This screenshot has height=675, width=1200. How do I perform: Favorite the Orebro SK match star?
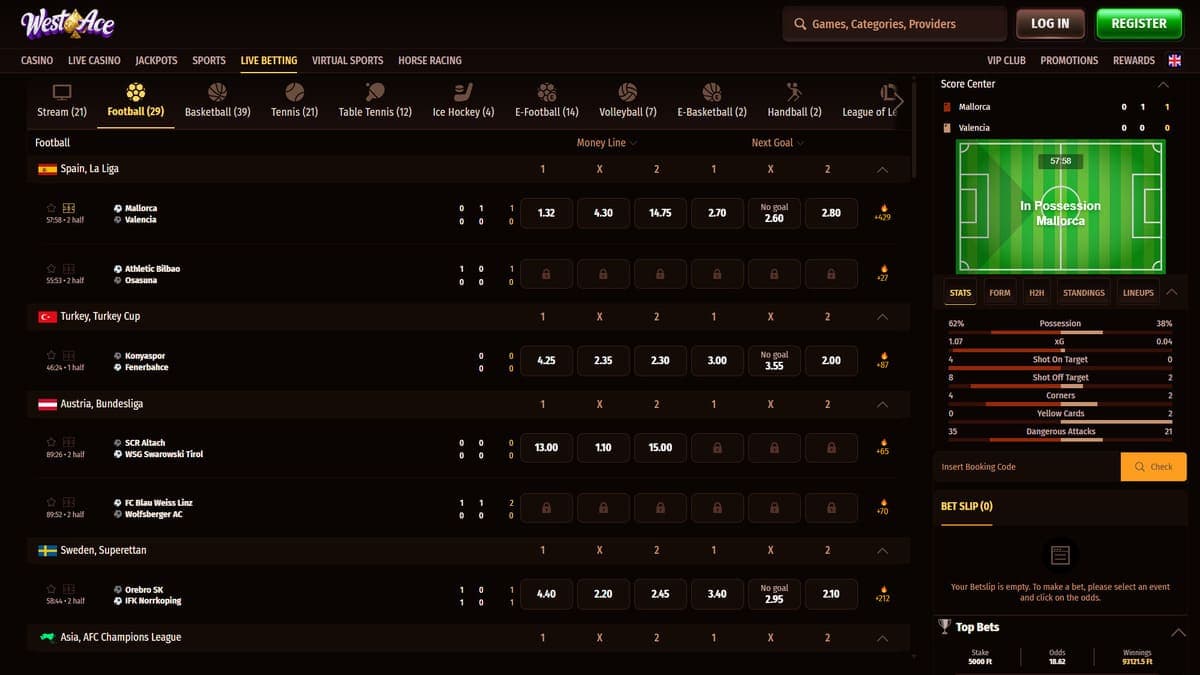click(52, 589)
